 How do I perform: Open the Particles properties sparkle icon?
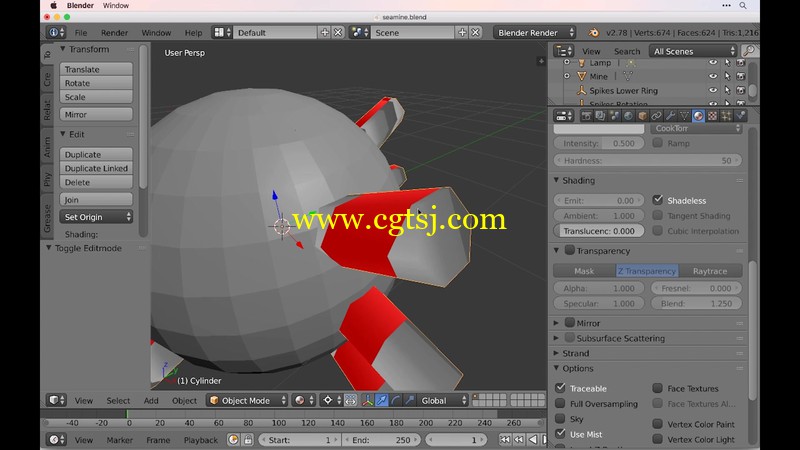(x=726, y=116)
